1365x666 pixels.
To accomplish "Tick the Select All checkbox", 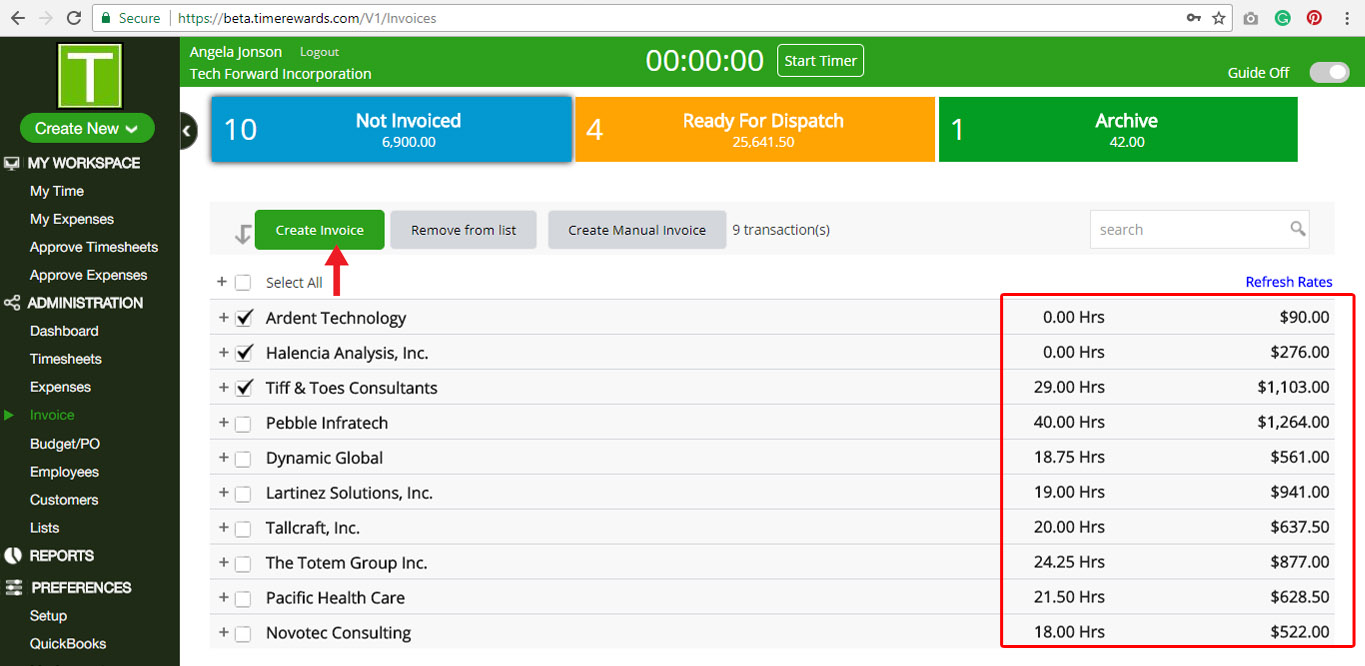I will coord(243,283).
